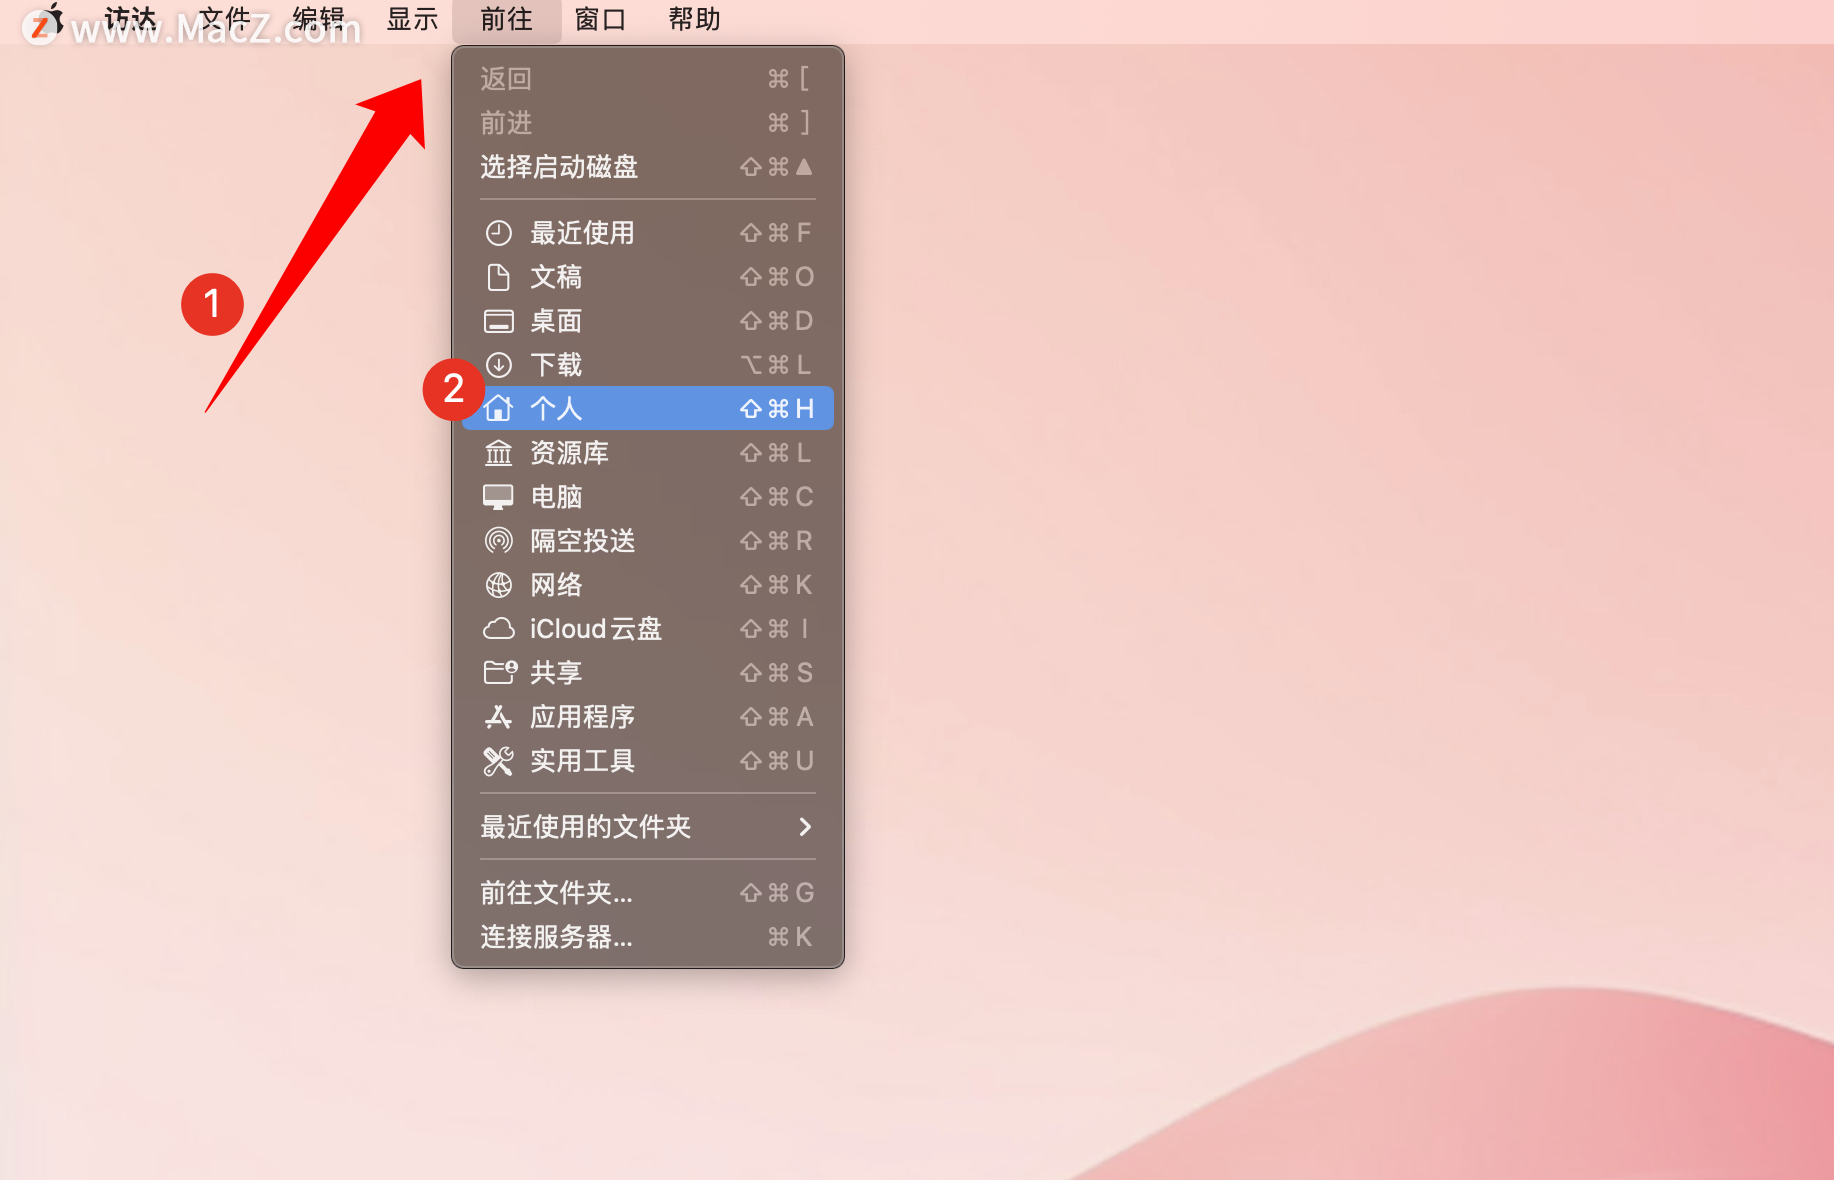This screenshot has width=1834, height=1180.
Task: Click the cloud icon beside iCloud 云盘
Action: point(498,629)
